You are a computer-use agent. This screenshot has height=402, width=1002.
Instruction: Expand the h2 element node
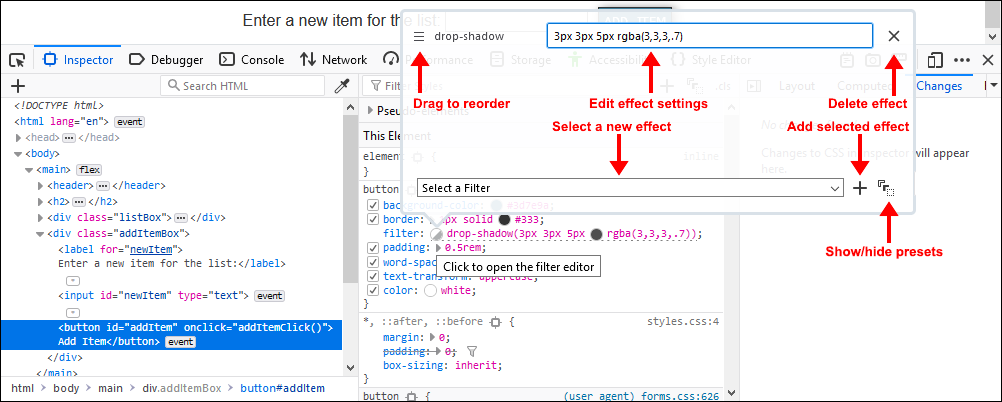41,201
